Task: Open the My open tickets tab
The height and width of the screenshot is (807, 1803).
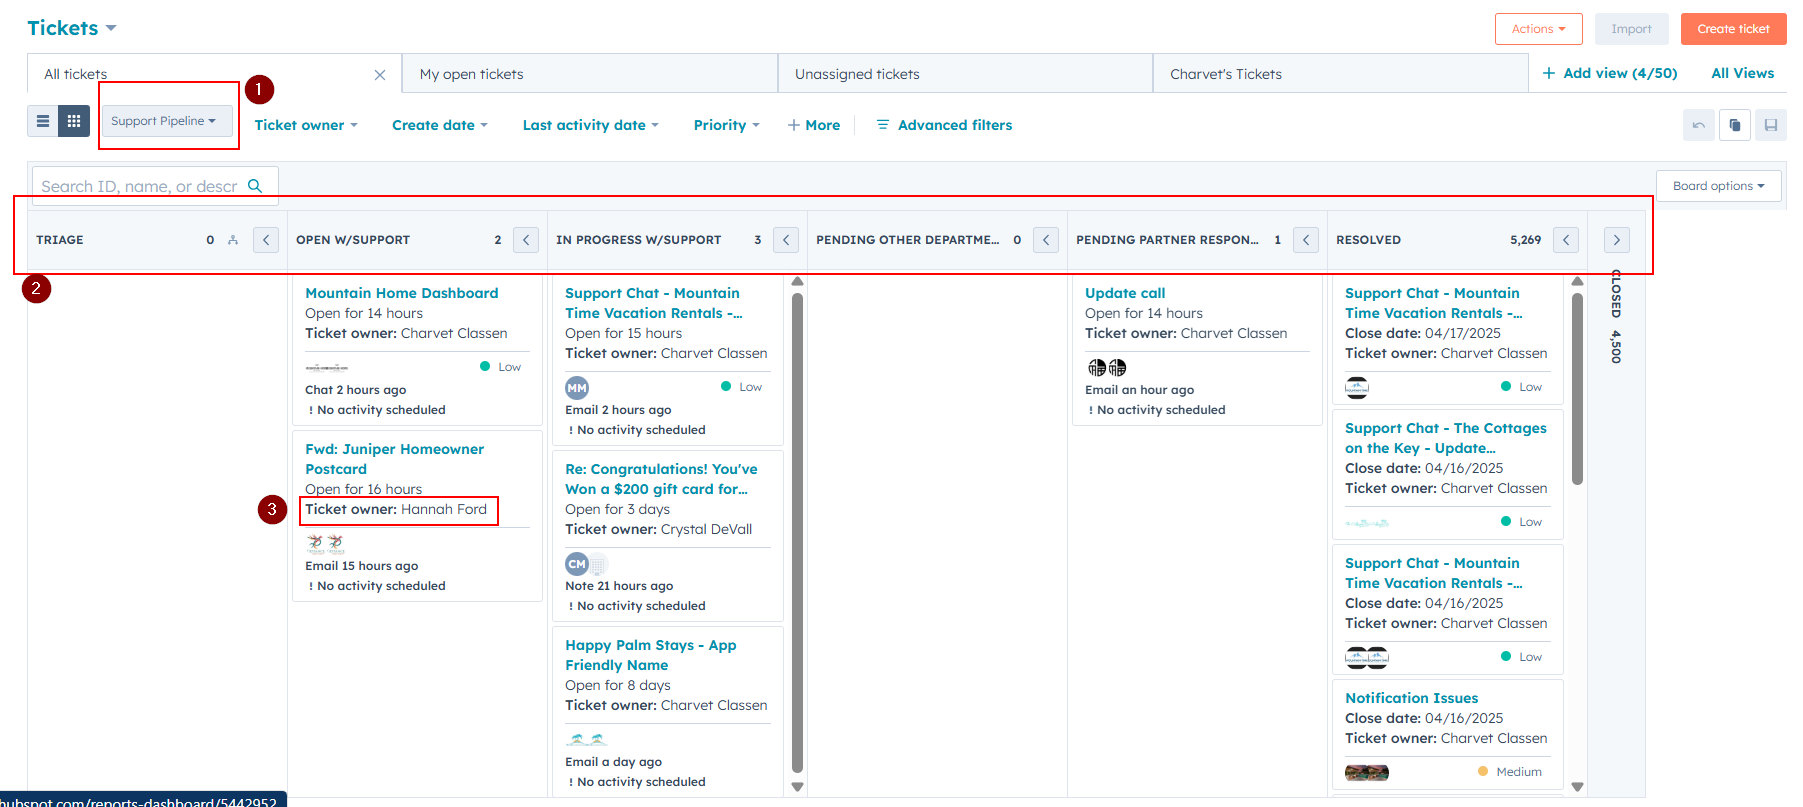Action: pos(471,74)
